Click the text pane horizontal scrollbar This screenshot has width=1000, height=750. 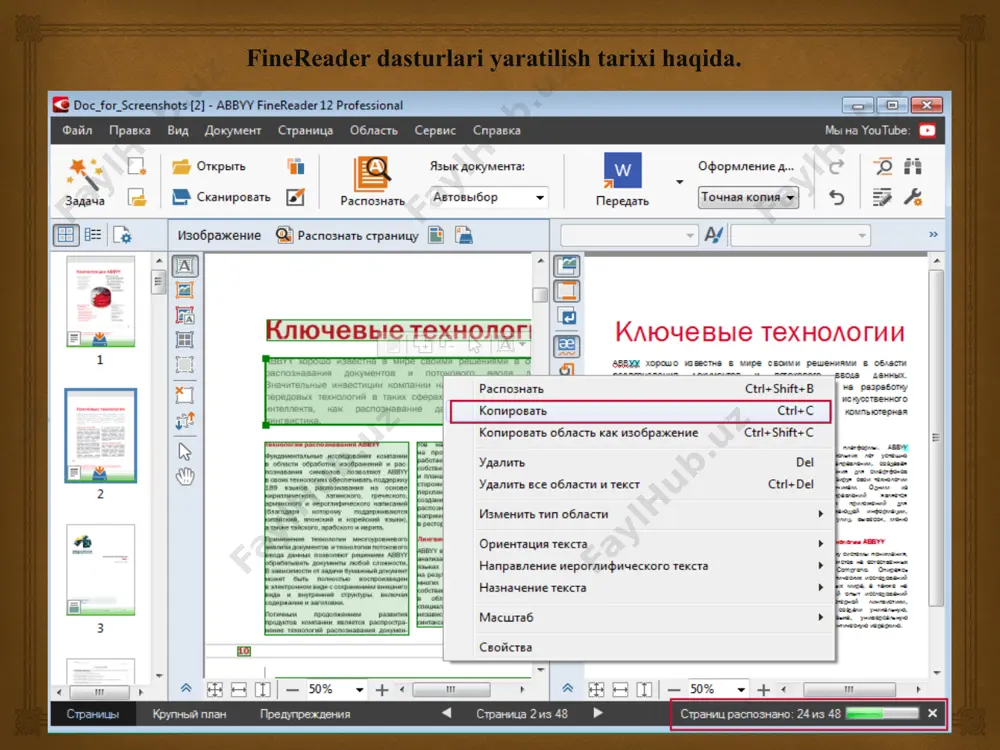[849, 689]
